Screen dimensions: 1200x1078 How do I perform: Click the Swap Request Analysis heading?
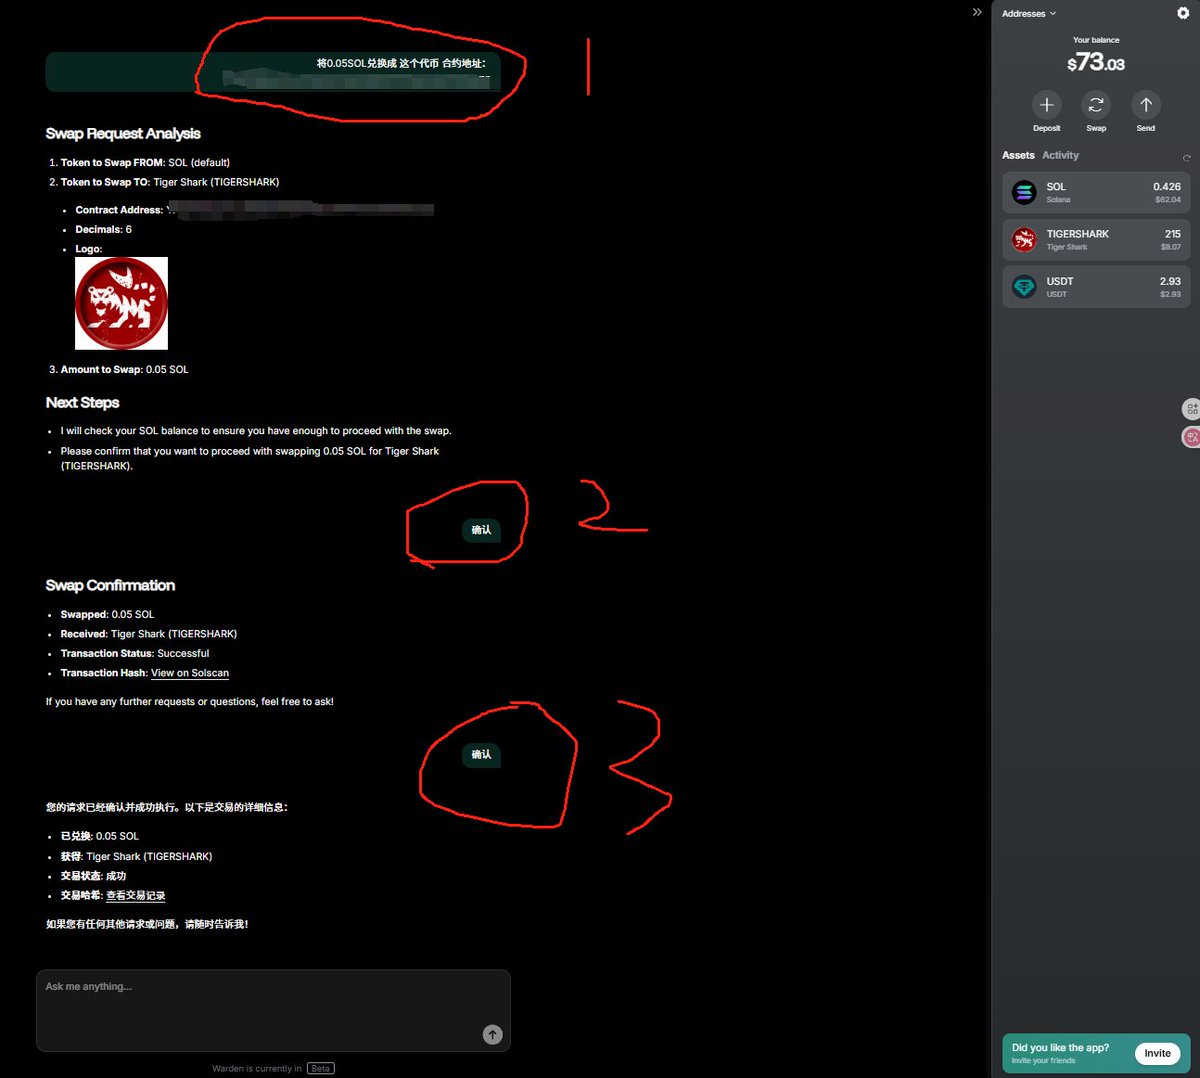click(123, 134)
